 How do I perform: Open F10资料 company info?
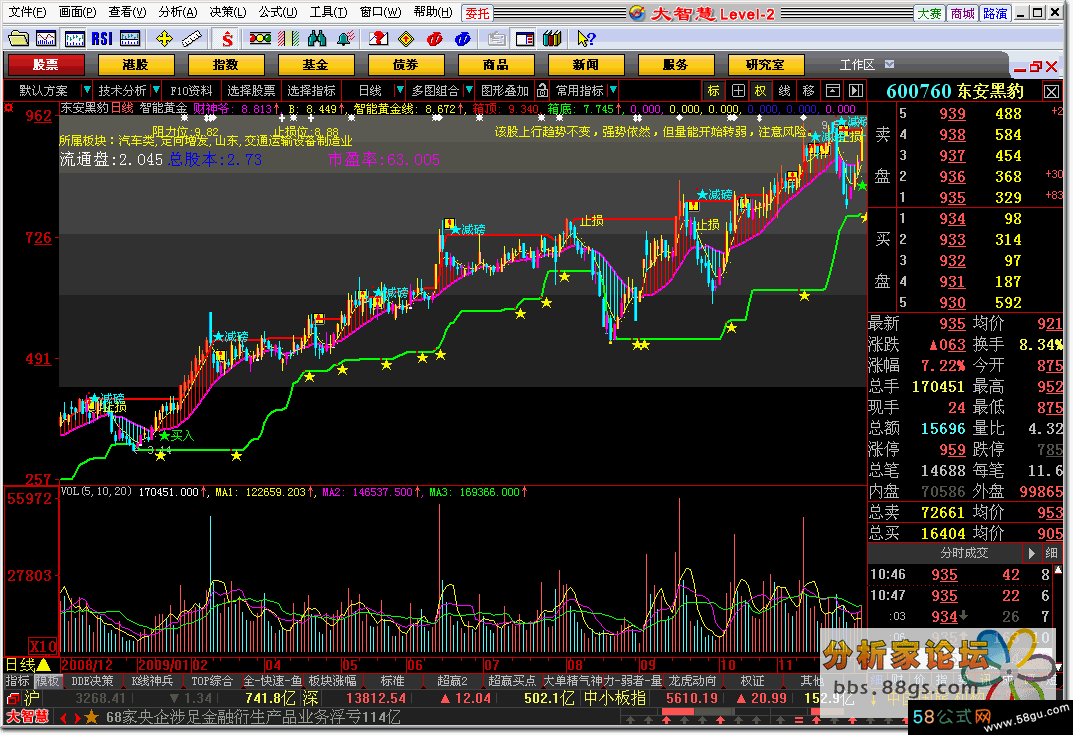tap(191, 90)
